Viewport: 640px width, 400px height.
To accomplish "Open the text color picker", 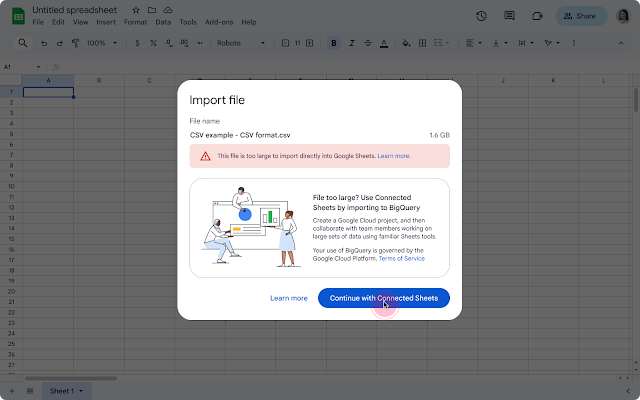I will pos(382,43).
